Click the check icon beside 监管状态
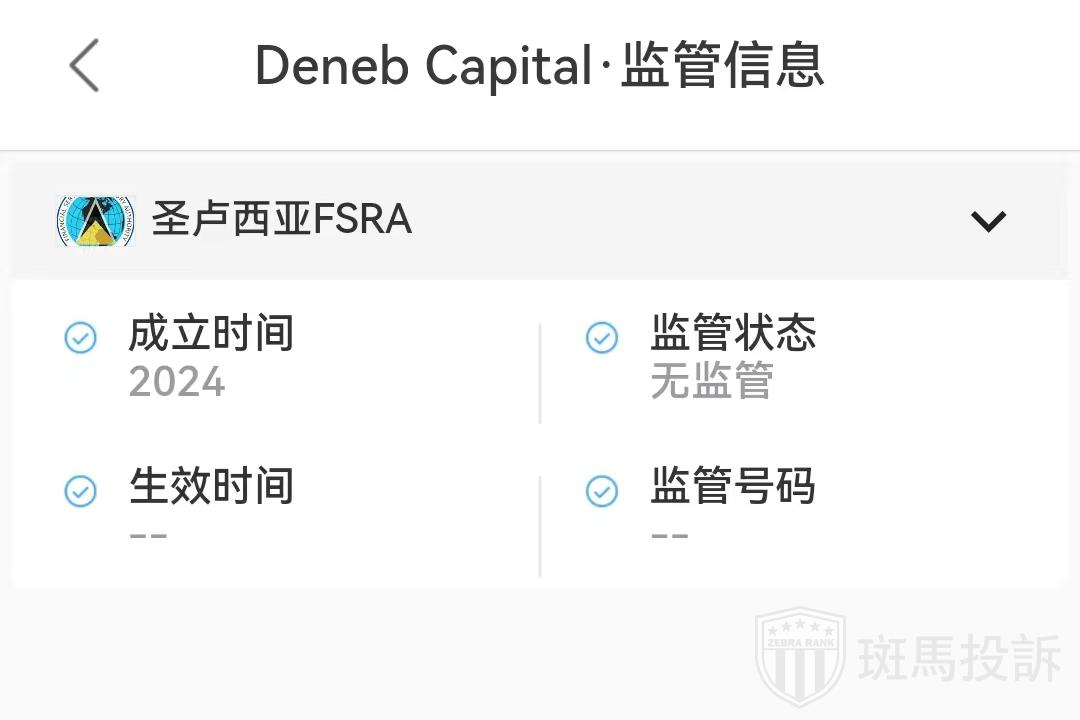Viewport: 1080px width, 720px height. coord(601,338)
